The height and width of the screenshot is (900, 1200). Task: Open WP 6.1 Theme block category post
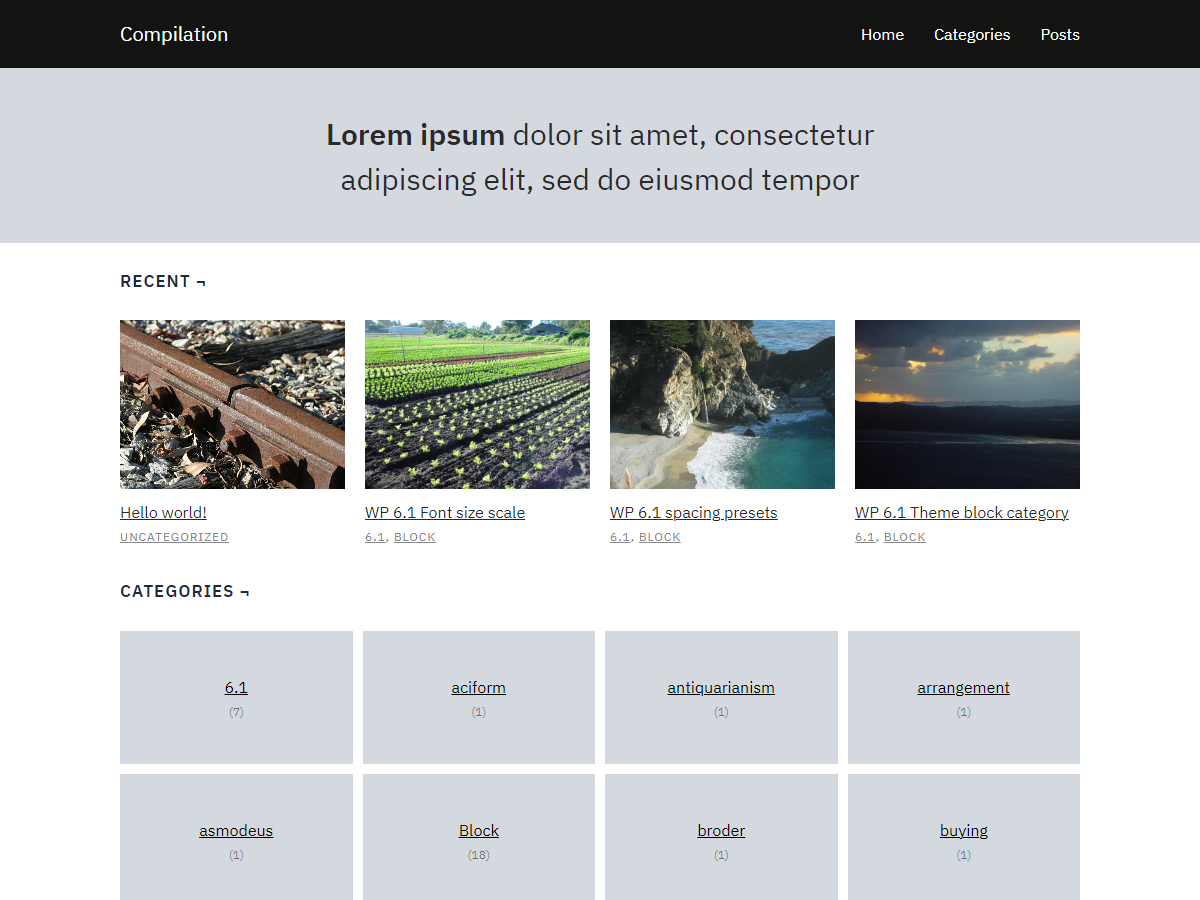pyautogui.click(x=962, y=512)
